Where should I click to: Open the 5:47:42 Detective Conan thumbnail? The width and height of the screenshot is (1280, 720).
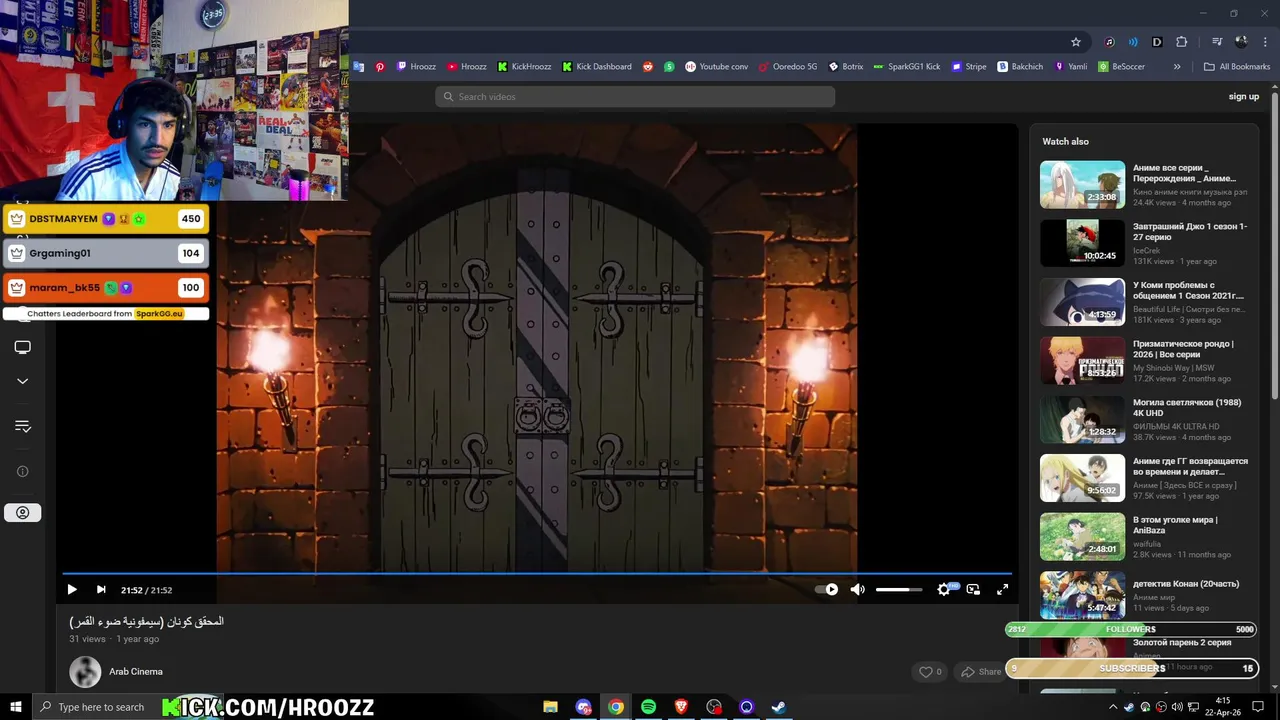pyautogui.click(x=1082, y=596)
